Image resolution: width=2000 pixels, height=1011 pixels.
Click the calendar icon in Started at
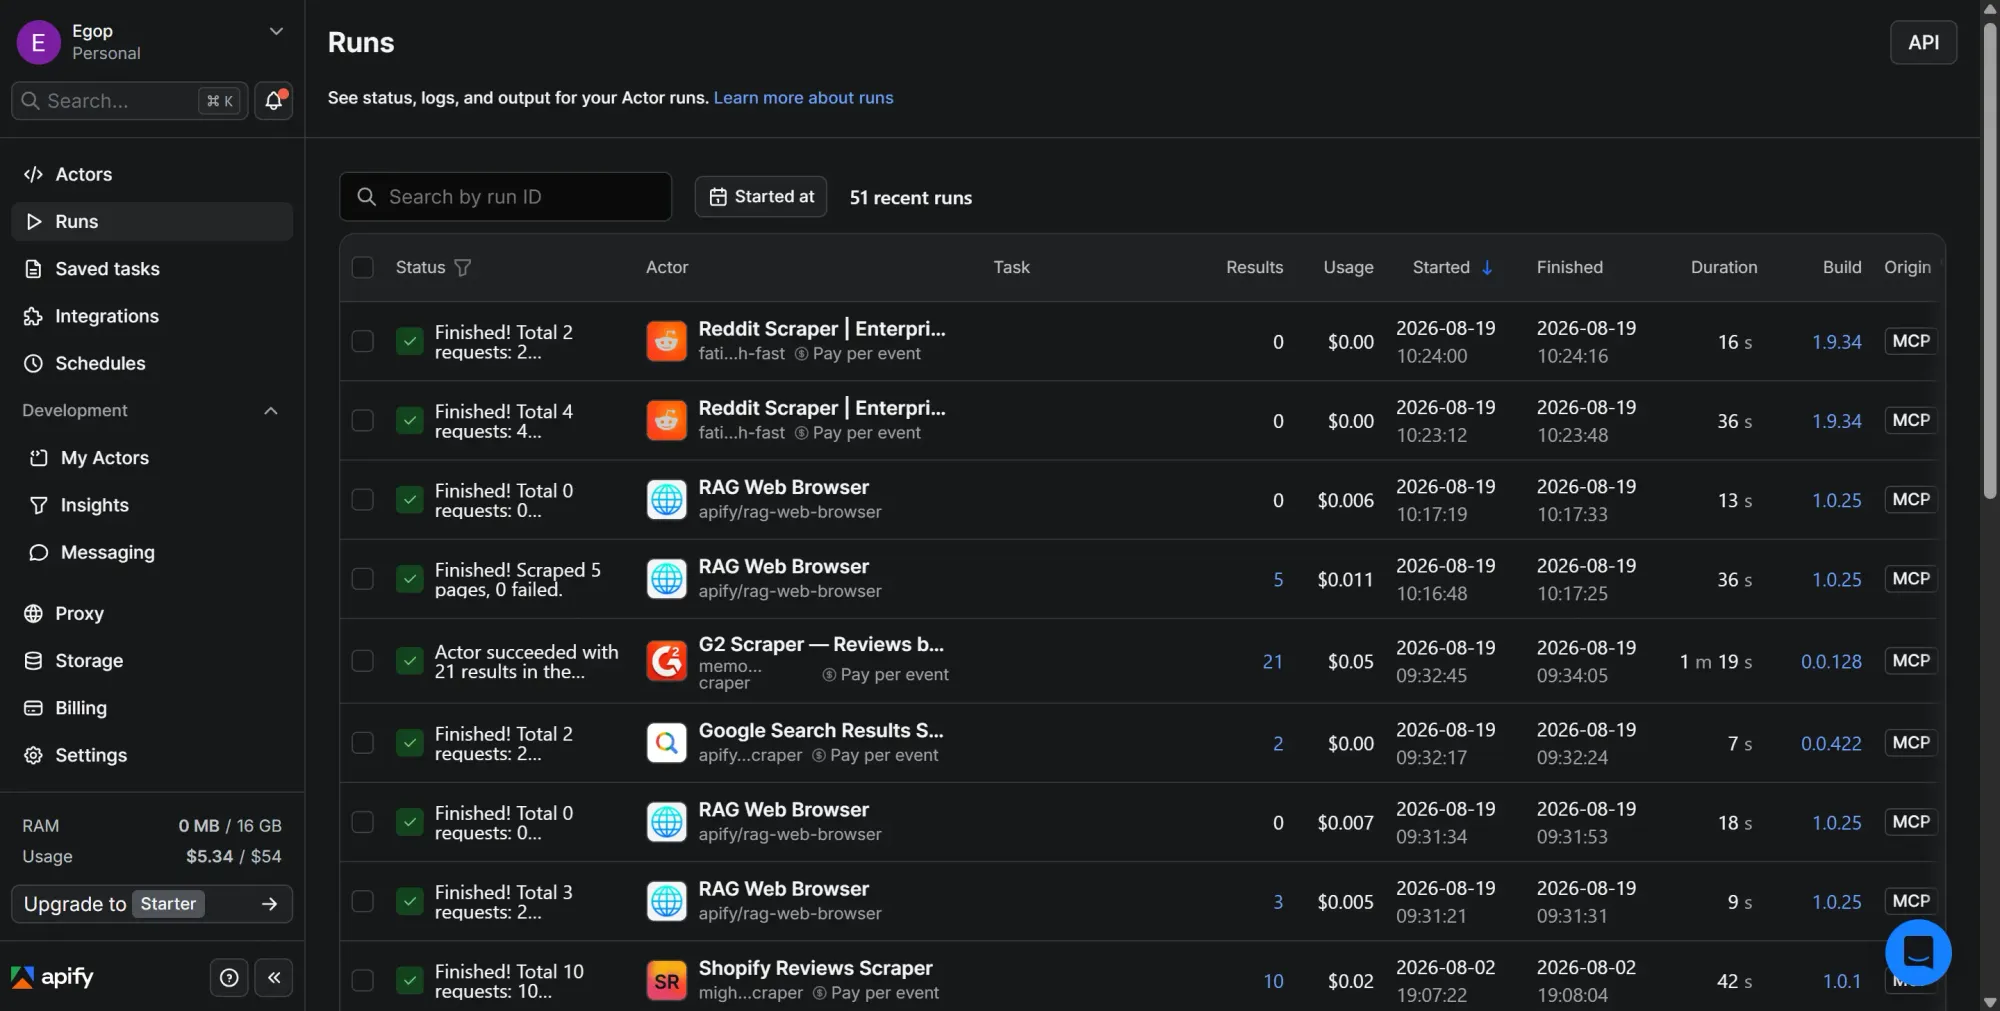[x=717, y=197]
